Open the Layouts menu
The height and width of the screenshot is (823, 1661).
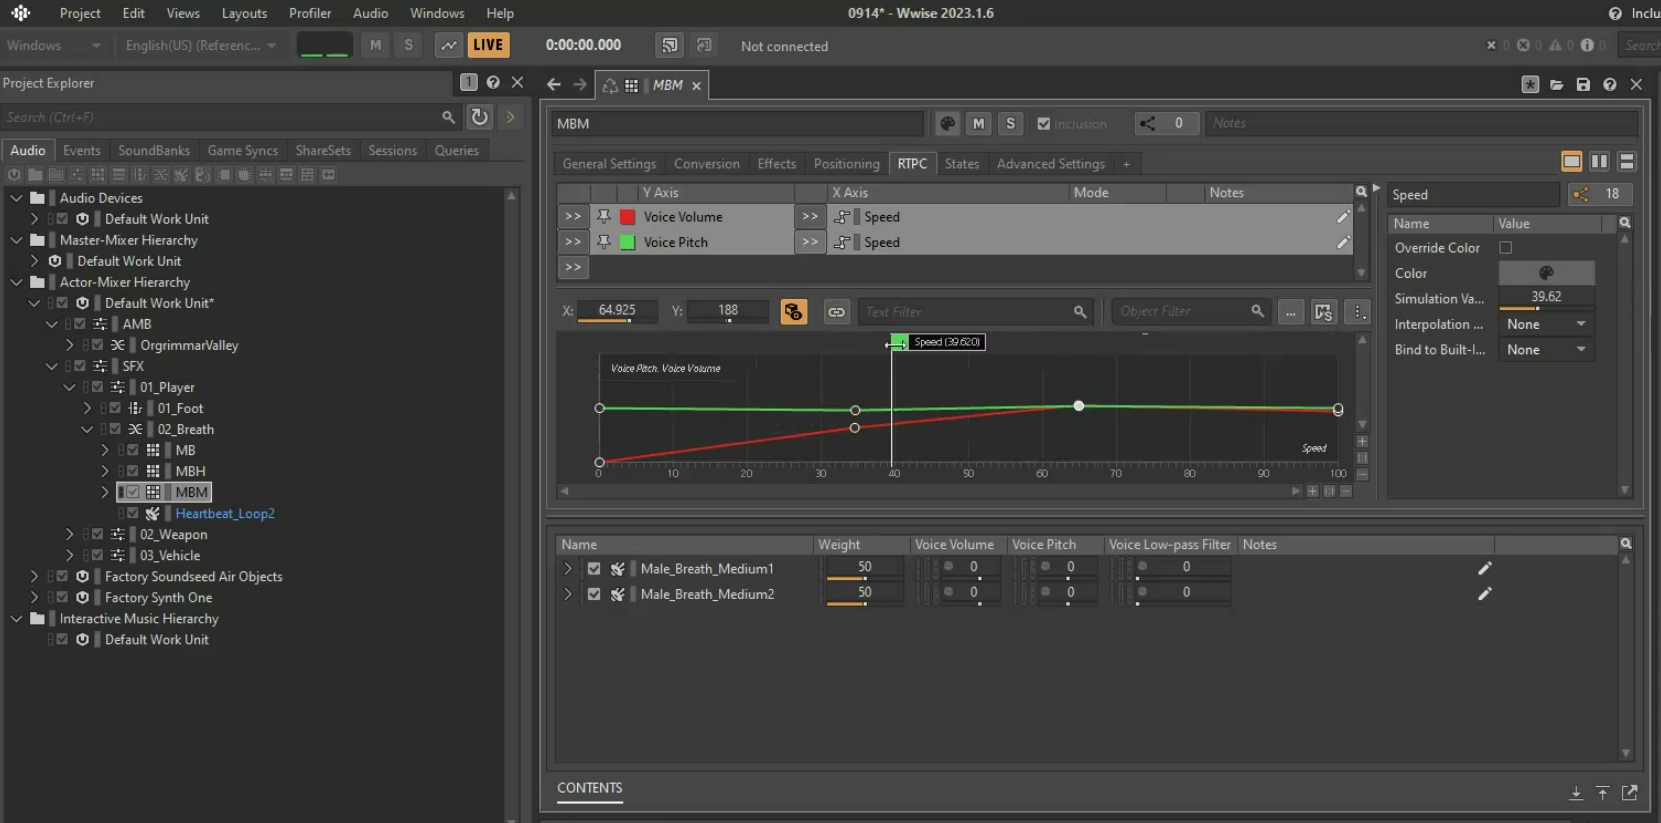coord(244,13)
